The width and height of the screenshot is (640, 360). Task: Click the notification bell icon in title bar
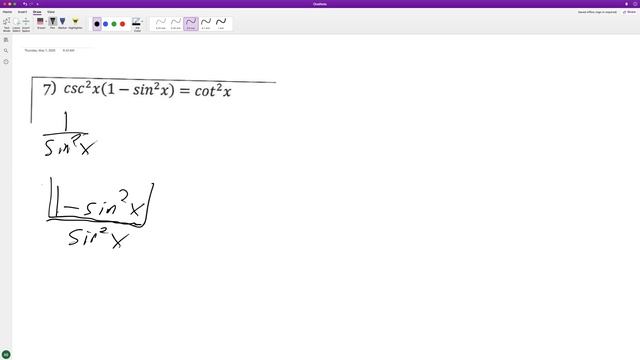pyautogui.click(x=626, y=4)
